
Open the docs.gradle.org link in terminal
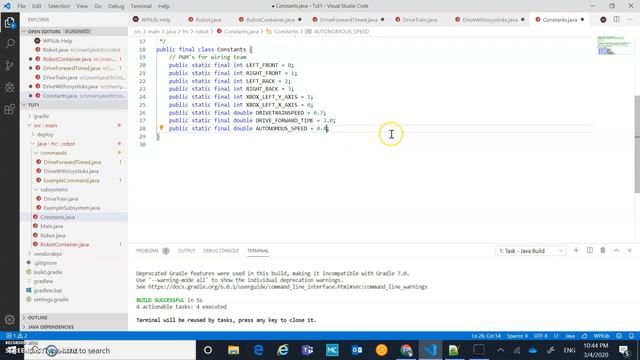[x=287, y=287]
